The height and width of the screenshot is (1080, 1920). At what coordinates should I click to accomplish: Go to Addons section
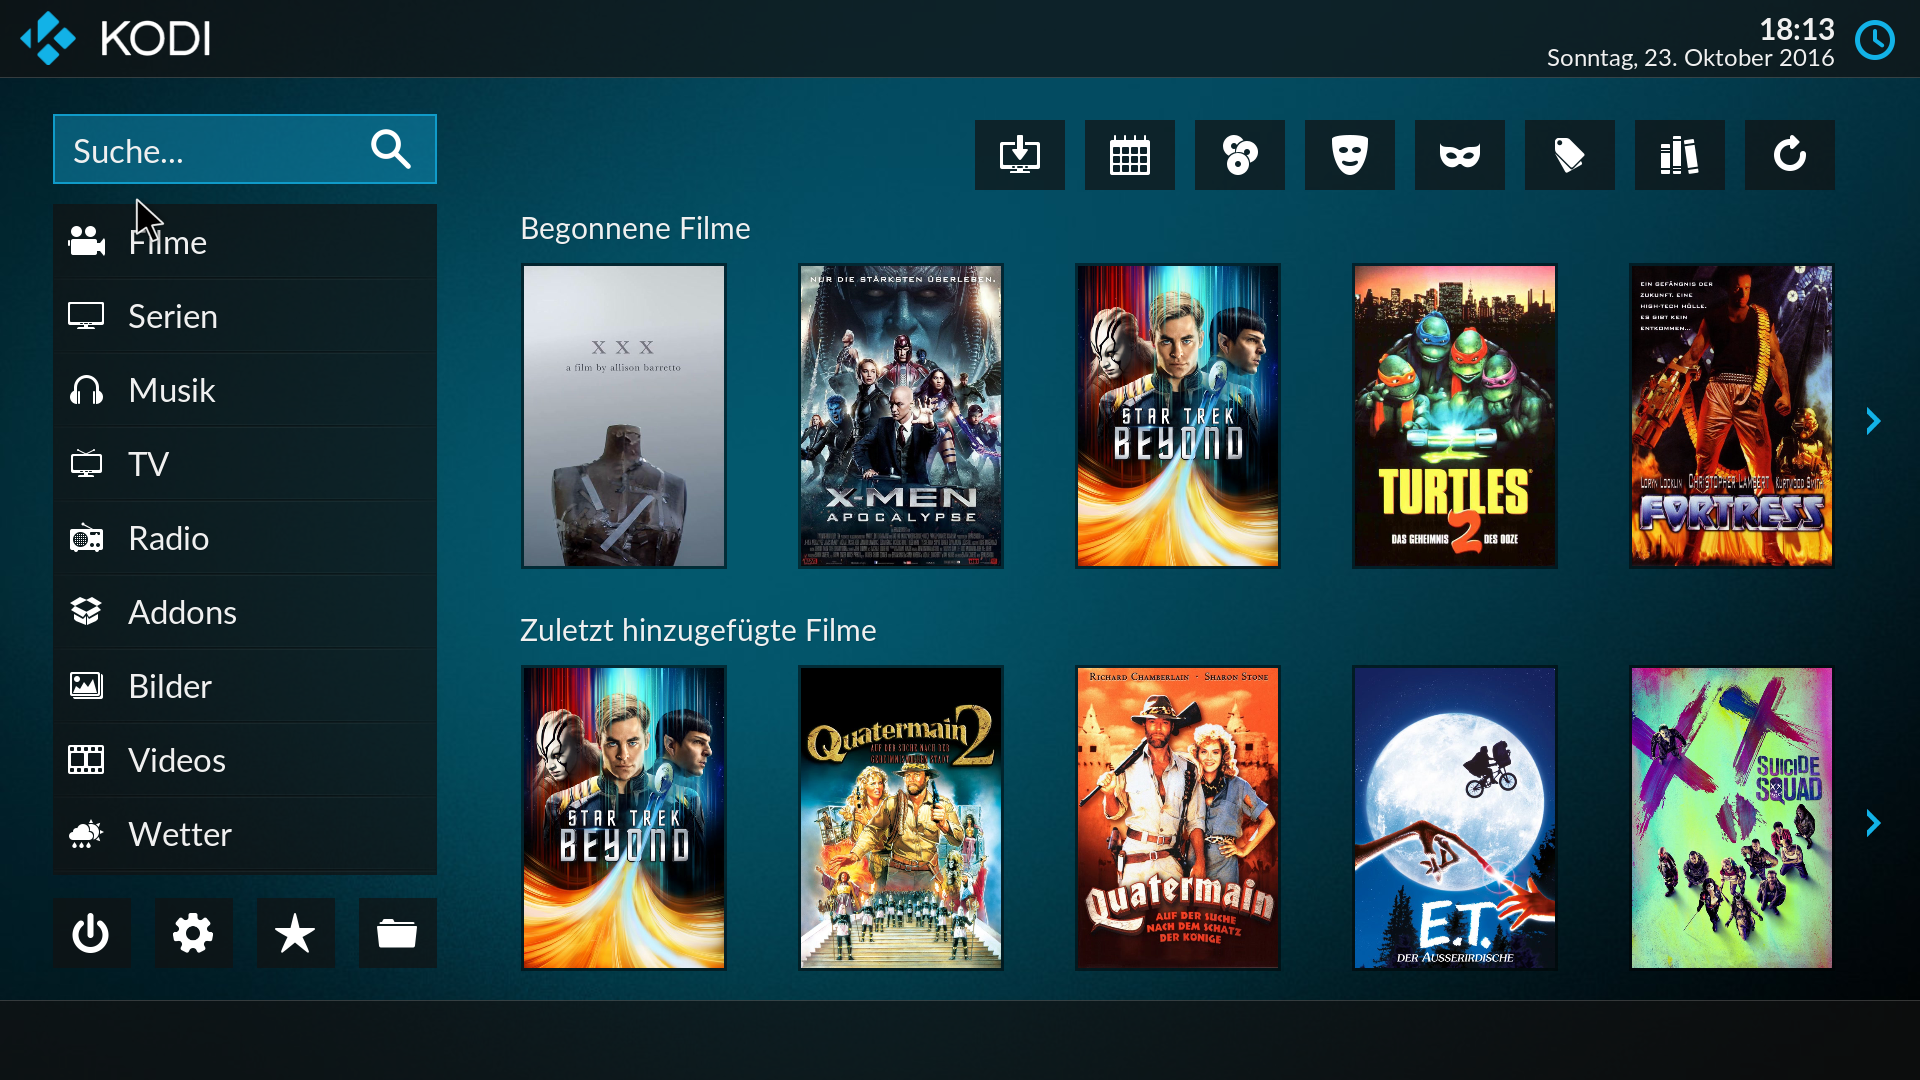[245, 612]
